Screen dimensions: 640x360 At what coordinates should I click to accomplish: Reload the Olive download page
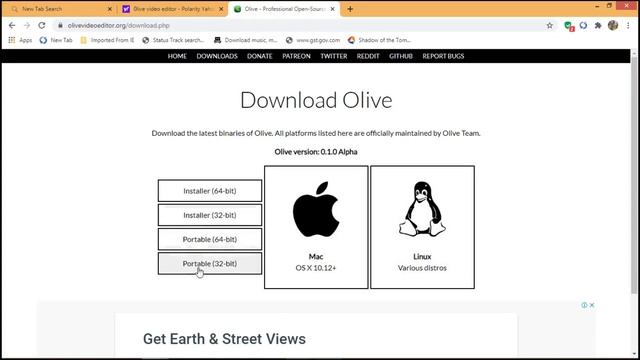coord(42,25)
